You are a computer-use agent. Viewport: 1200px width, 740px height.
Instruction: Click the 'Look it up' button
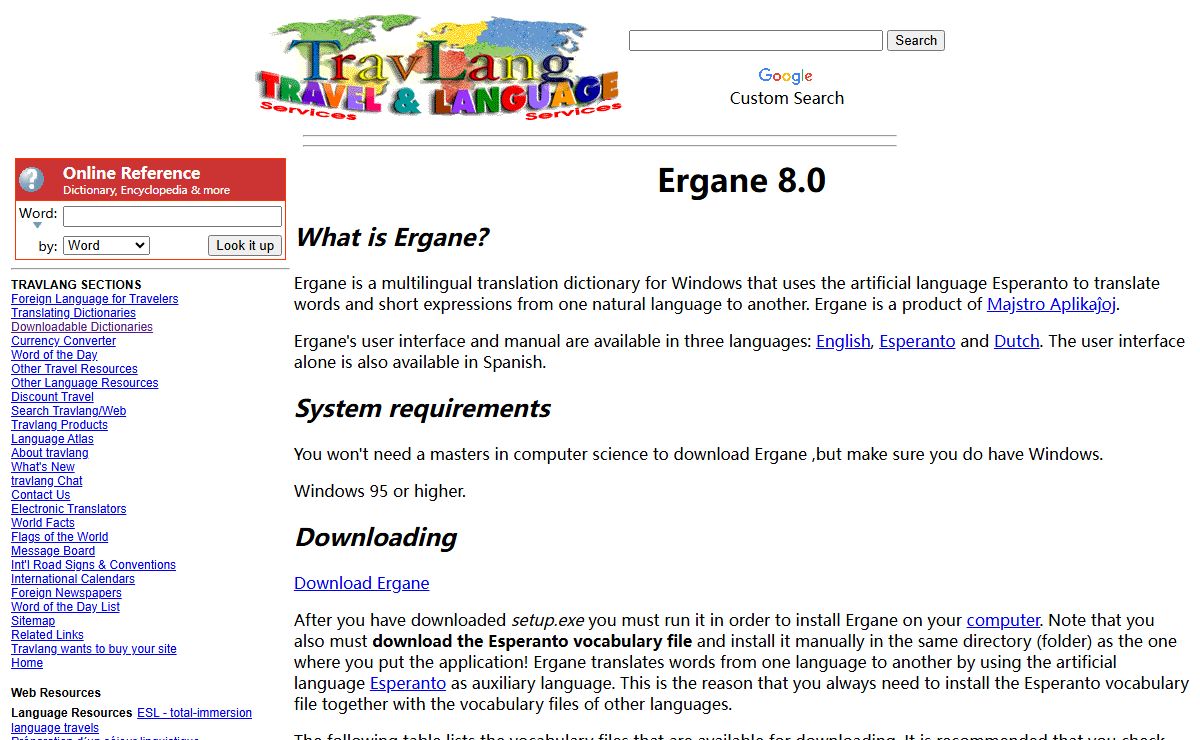tap(245, 245)
